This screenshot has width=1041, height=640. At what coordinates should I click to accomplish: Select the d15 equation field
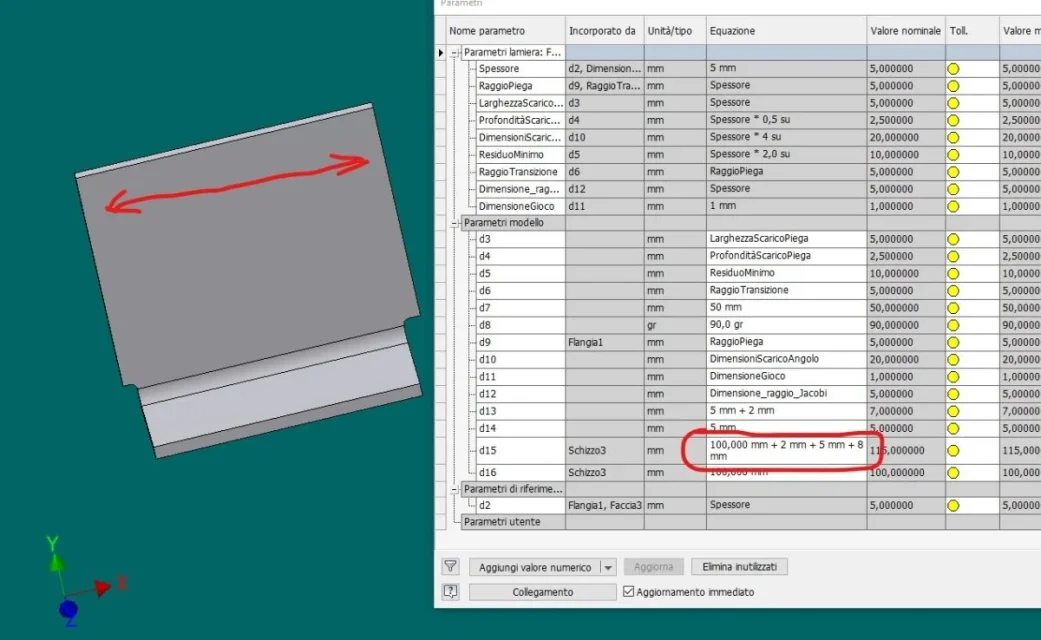click(786, 450)
